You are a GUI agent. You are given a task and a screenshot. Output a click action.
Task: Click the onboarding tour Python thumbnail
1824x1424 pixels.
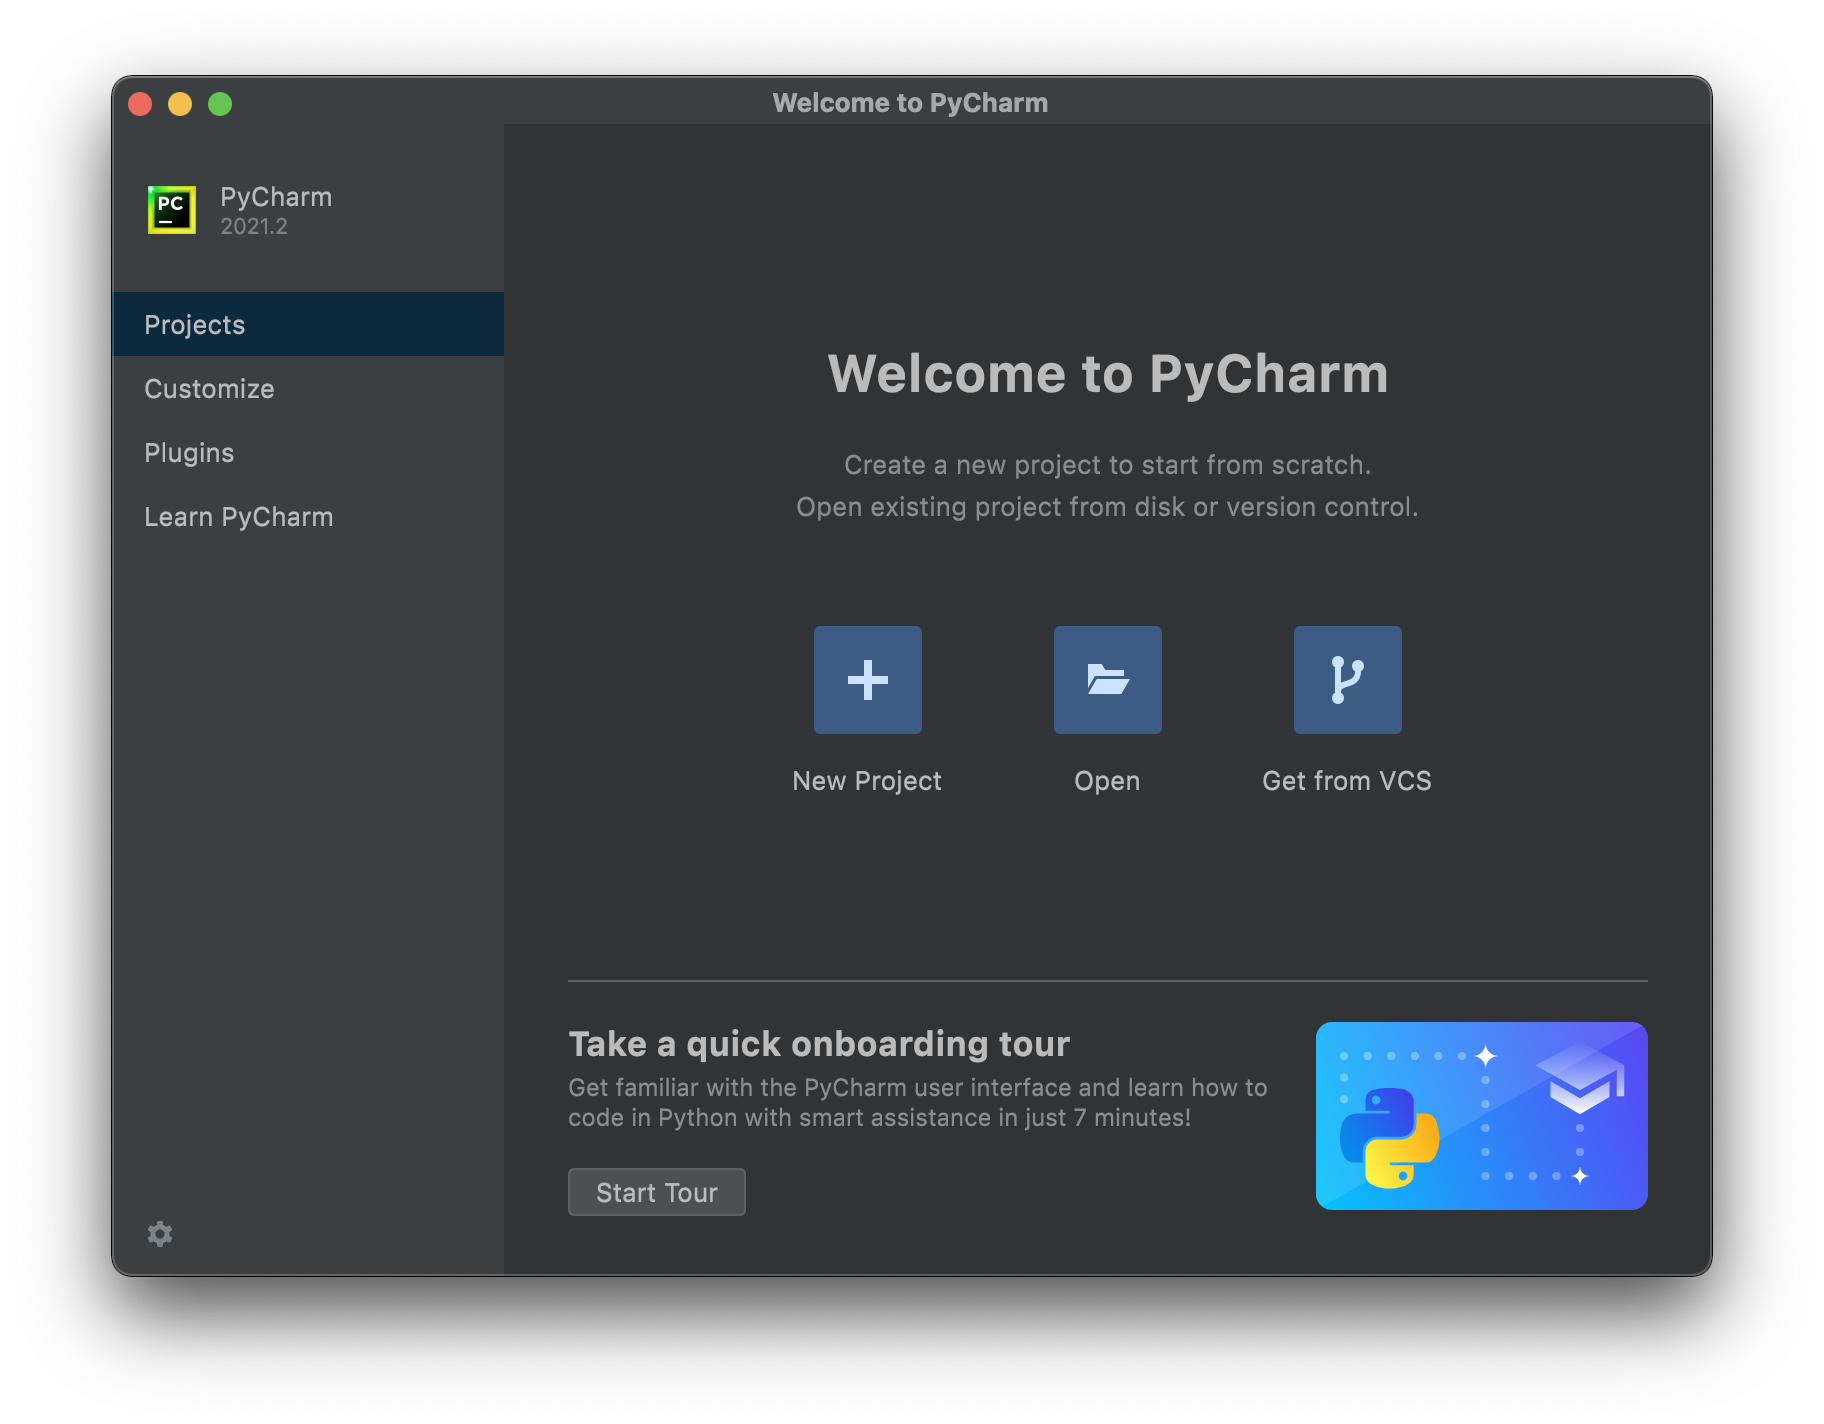[x=1481, y=1116]
